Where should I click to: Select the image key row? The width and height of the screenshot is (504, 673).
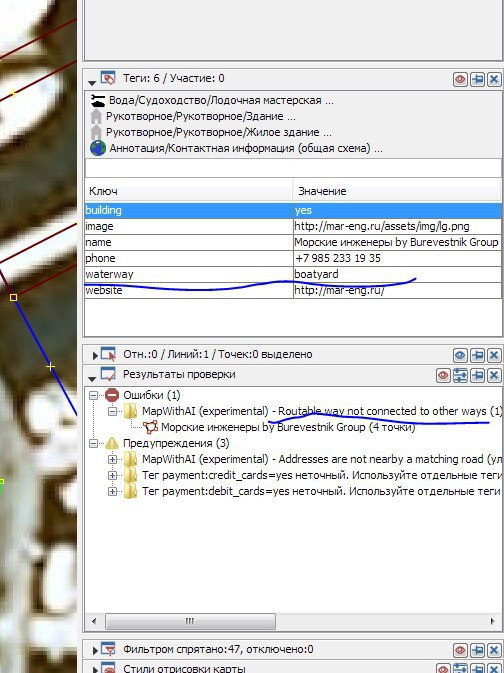pyautogui.click(x=188, y=226)
